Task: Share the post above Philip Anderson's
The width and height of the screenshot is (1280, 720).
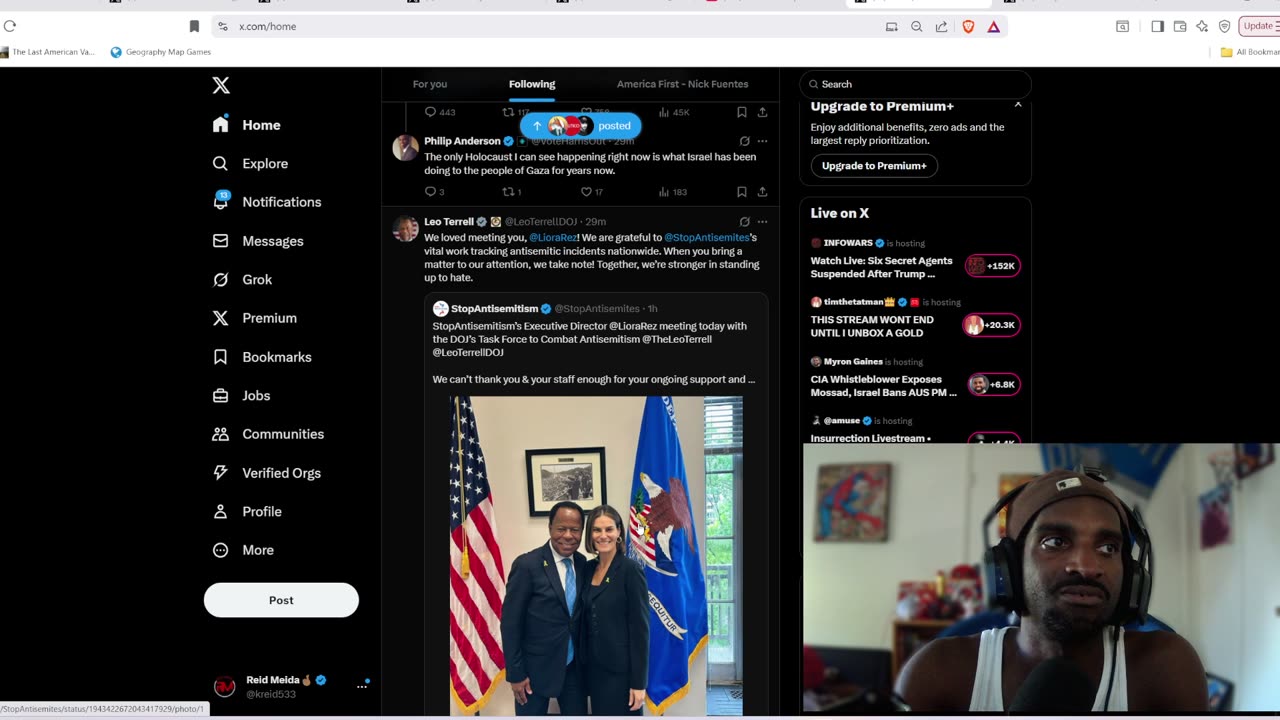Action: pyautogui.click(x=762, y=112)
